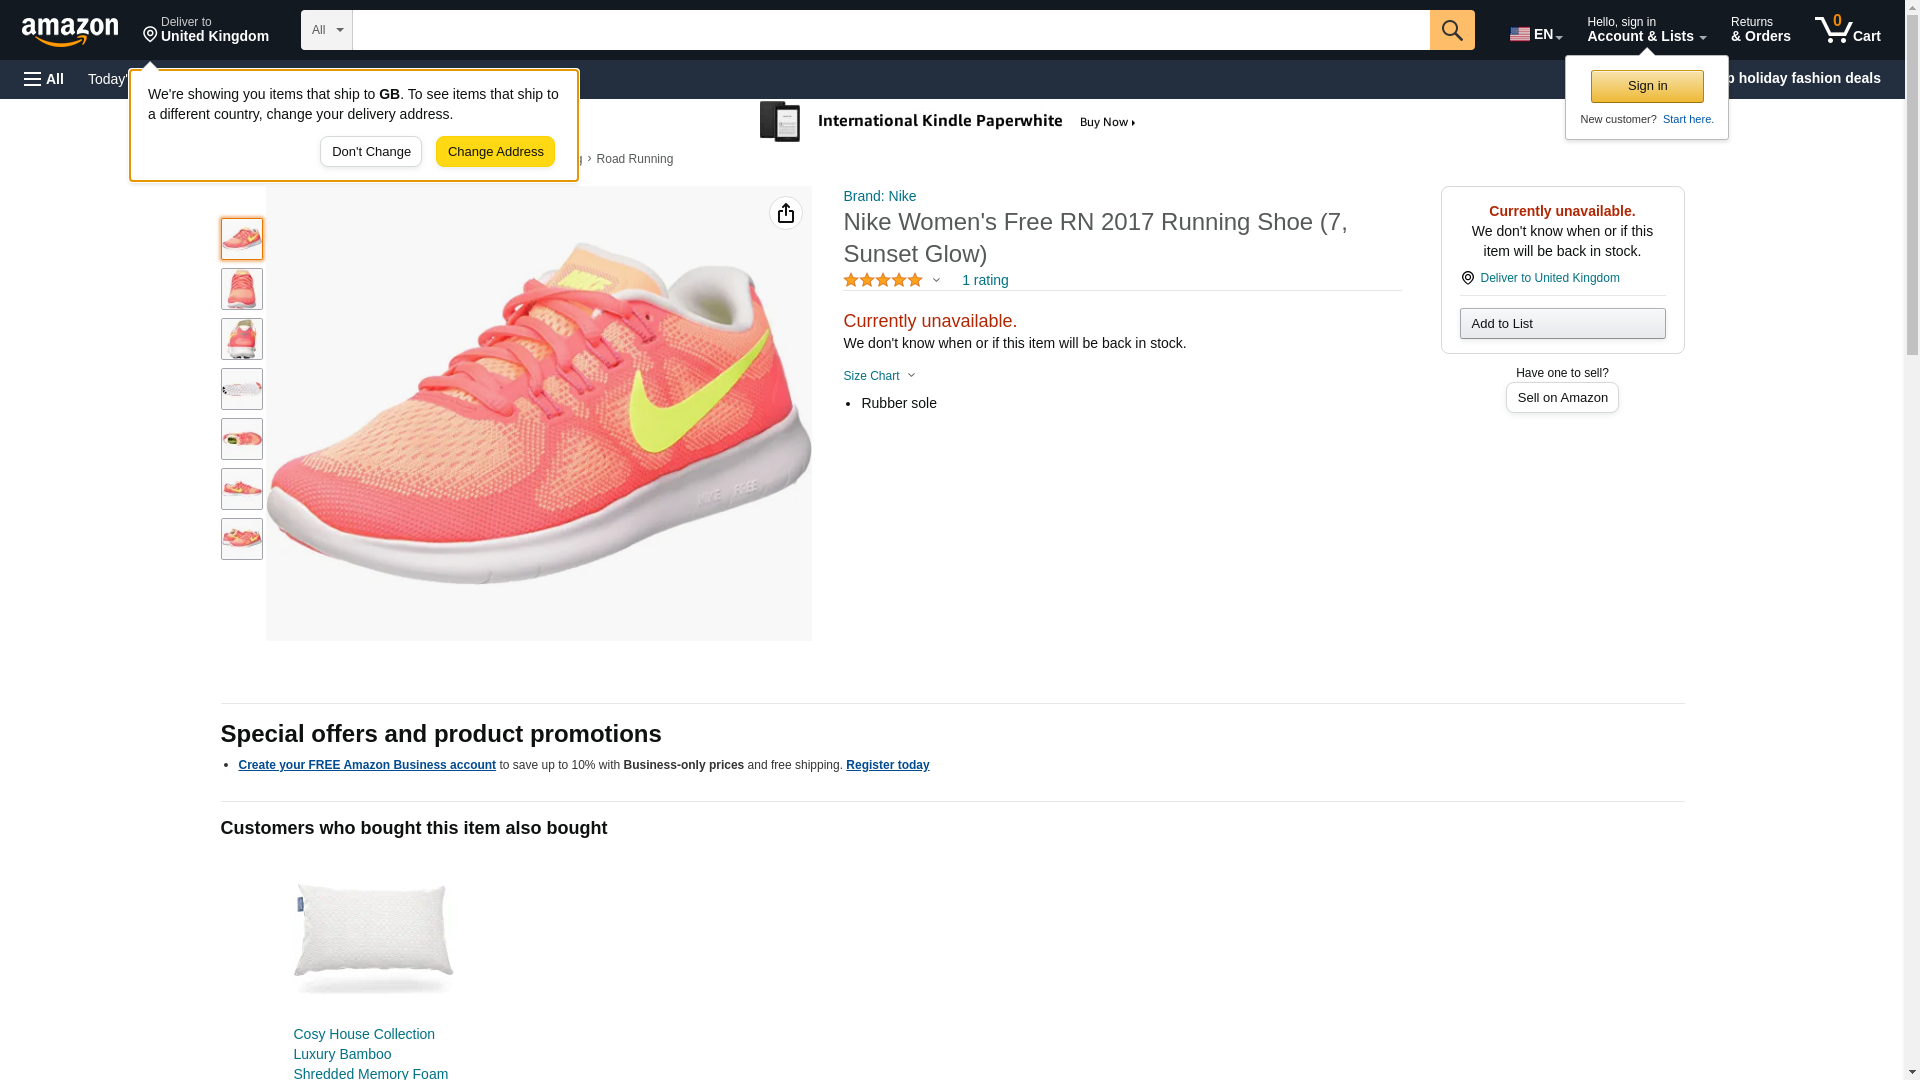Click the International Kindle Paperwhite banner
This screenshot has height=1080, width=1920.
point(948,122)
